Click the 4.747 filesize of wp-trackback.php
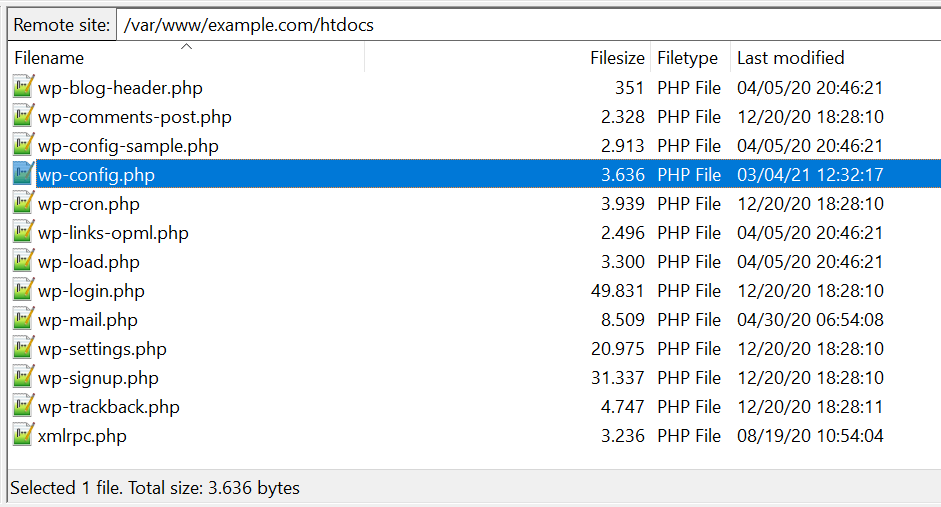The width and height of the screenshot is (941, 507). tap(623, 407)
